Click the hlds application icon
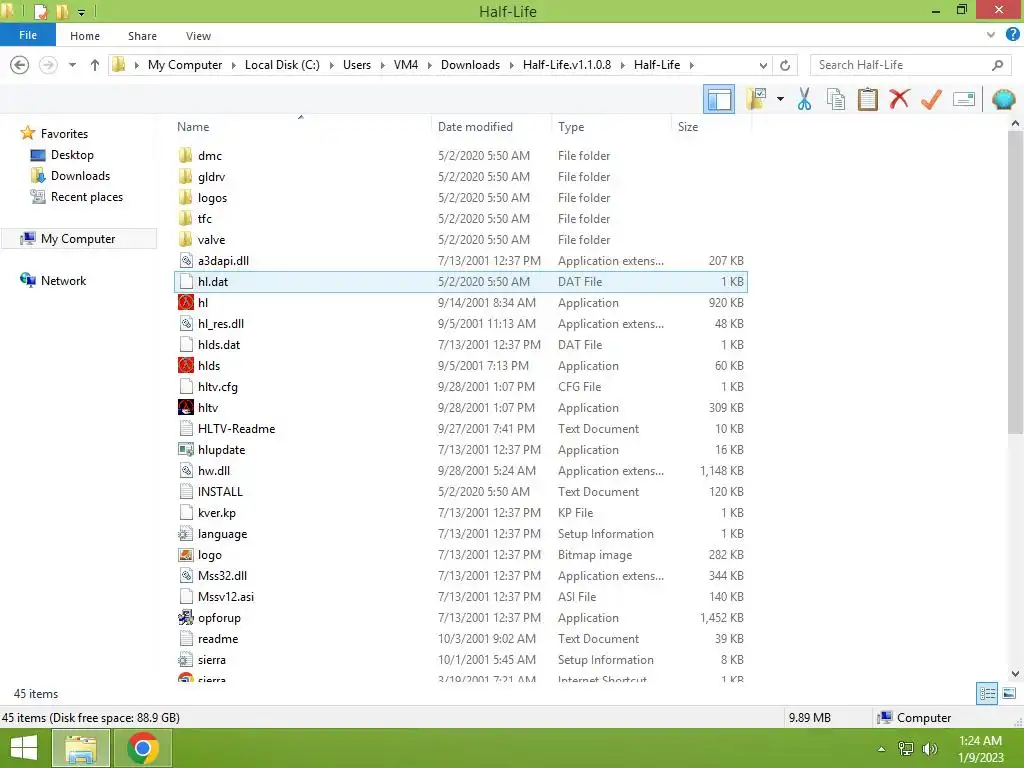 (185, 366)
